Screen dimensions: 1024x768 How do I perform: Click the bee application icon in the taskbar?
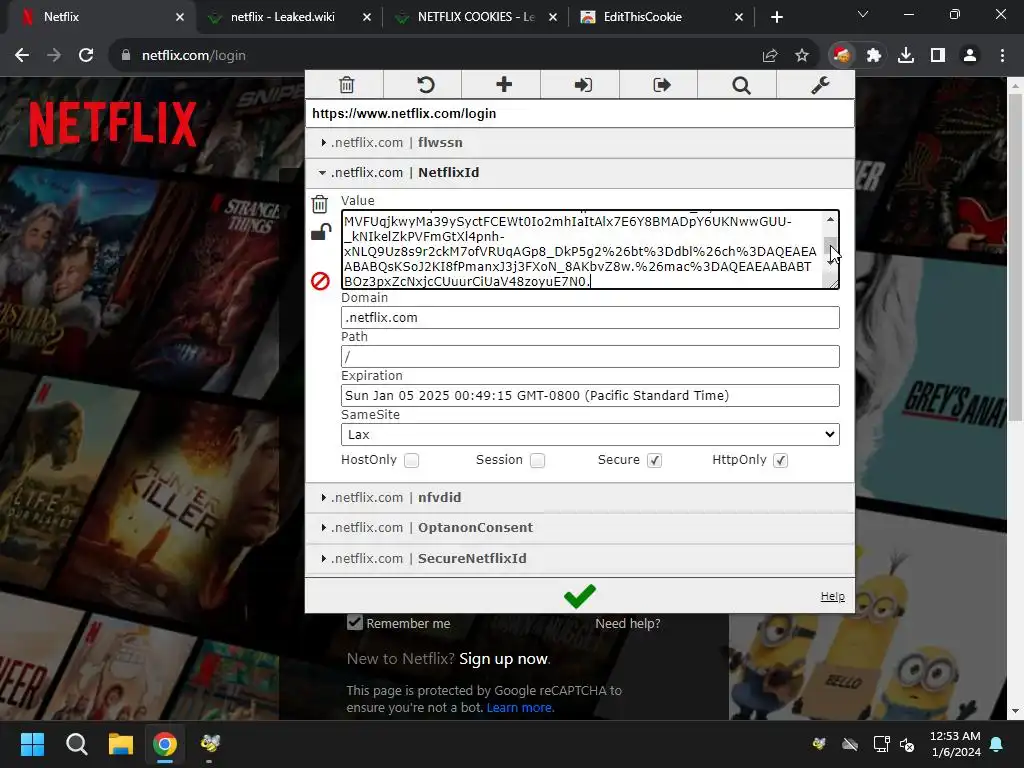[210, 743]
